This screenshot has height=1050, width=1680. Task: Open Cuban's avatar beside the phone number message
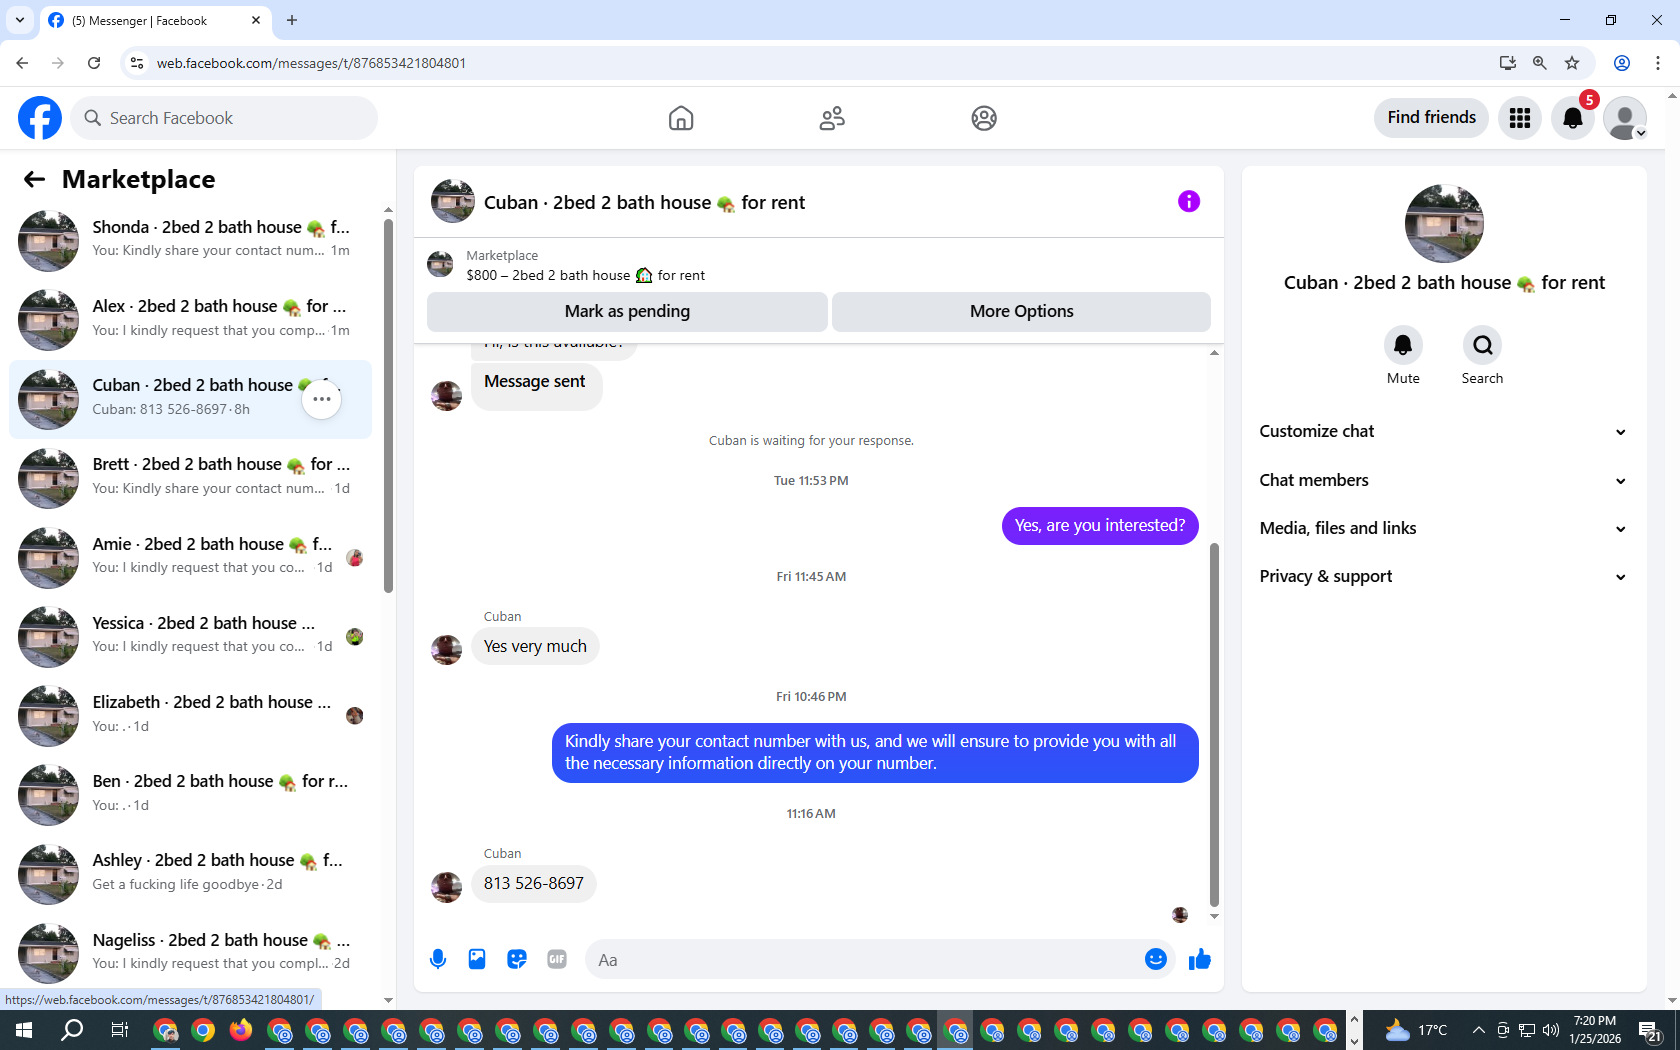(446, 887)
